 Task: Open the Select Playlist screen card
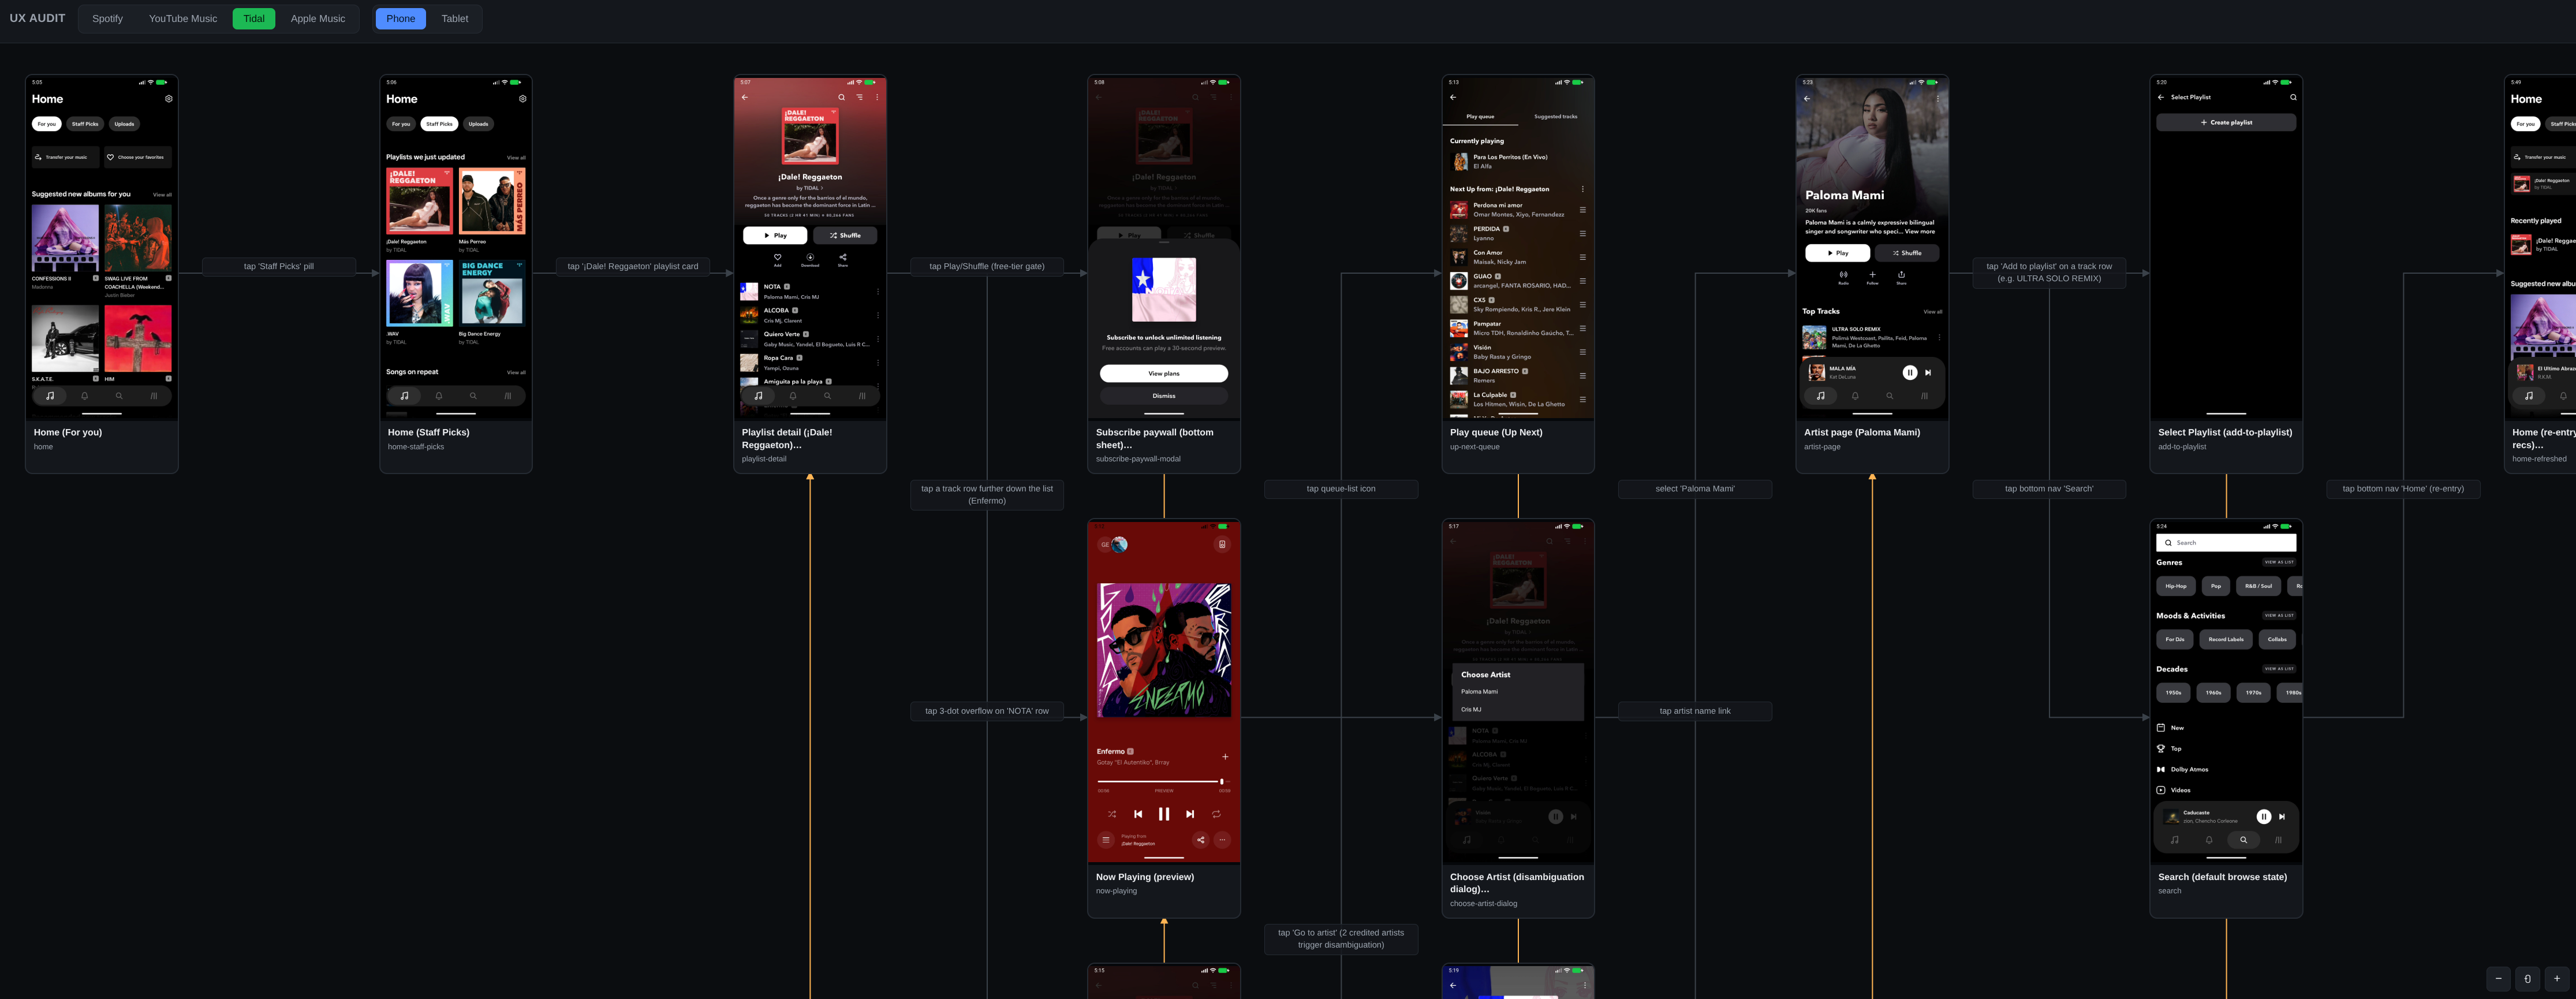(2226, 273)
